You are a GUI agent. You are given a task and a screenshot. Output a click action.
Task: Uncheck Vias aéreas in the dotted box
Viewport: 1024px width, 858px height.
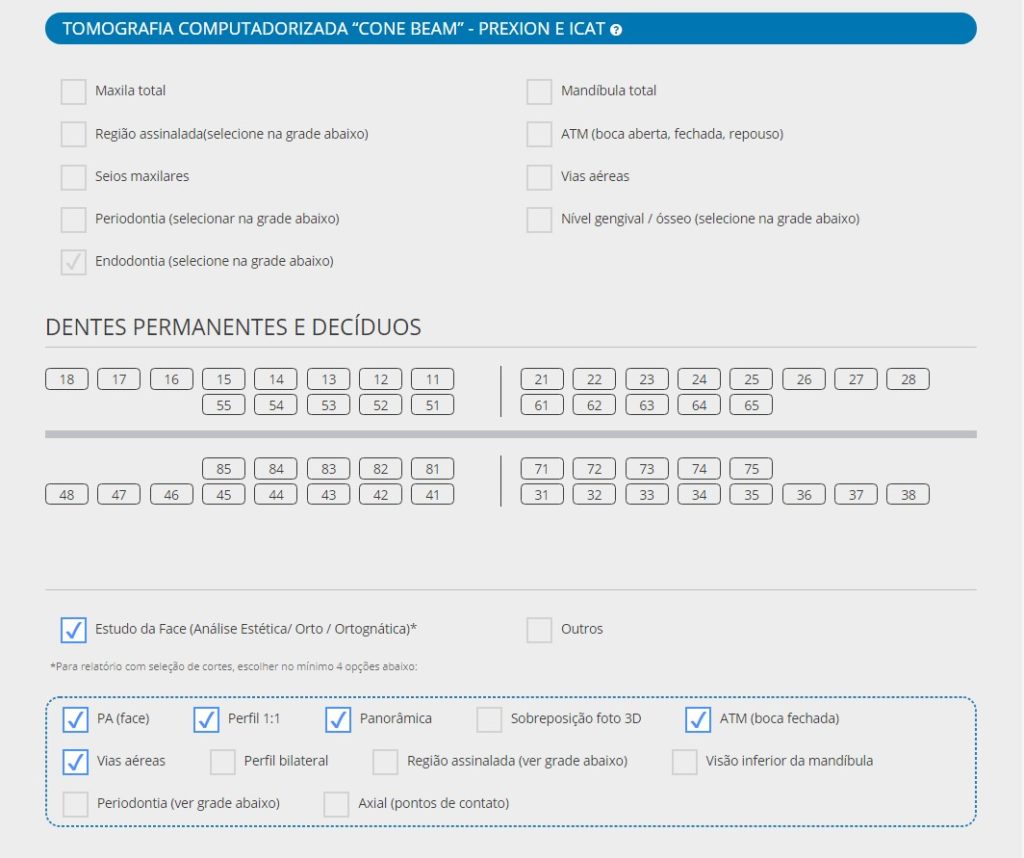tap(75, 761)
